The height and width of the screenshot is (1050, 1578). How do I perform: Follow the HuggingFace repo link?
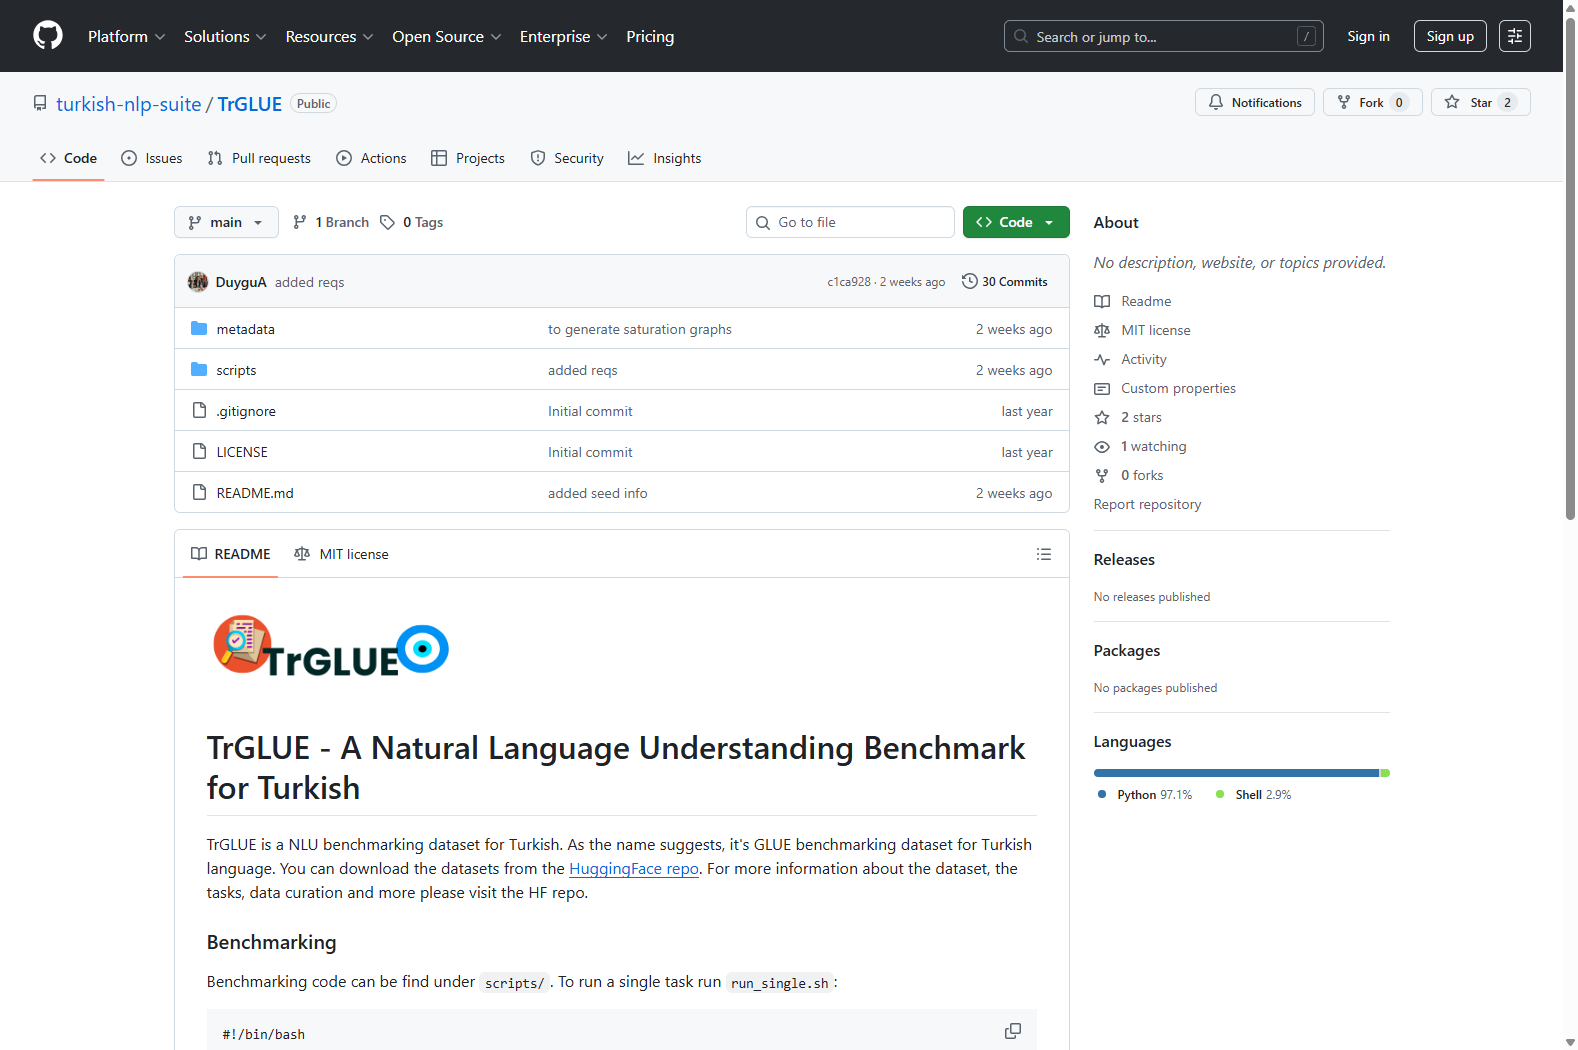(x=634, y=868)
